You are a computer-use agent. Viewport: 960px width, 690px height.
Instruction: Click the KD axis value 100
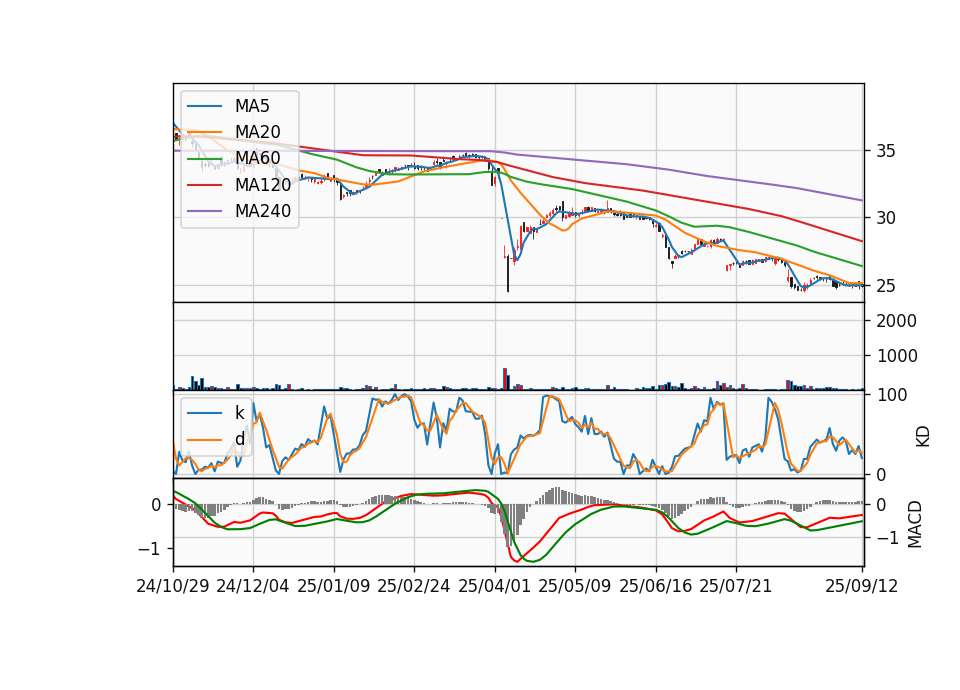click(892, 395)
